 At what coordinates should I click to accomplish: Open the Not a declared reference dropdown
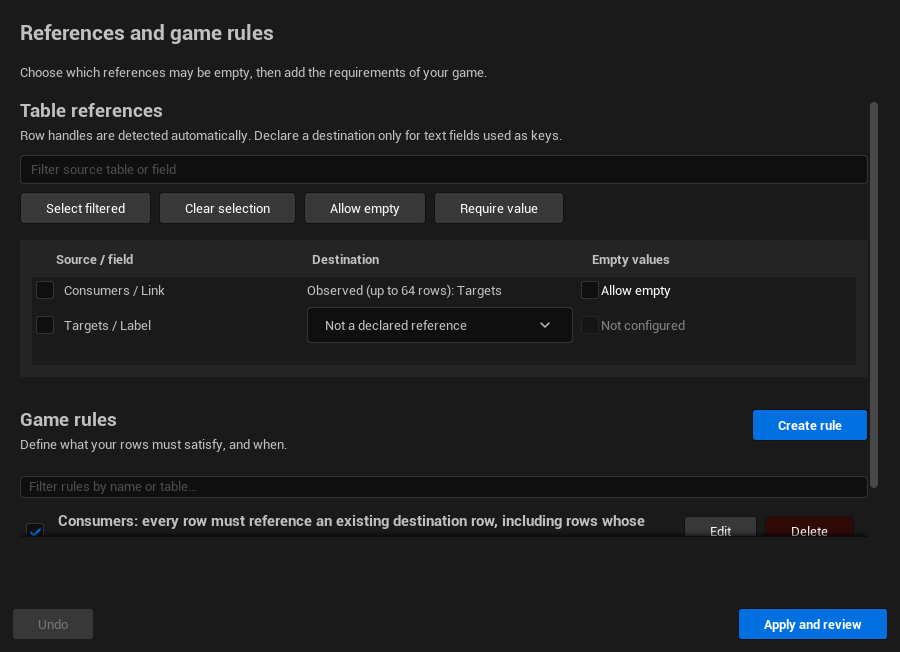tap(440, 325)
